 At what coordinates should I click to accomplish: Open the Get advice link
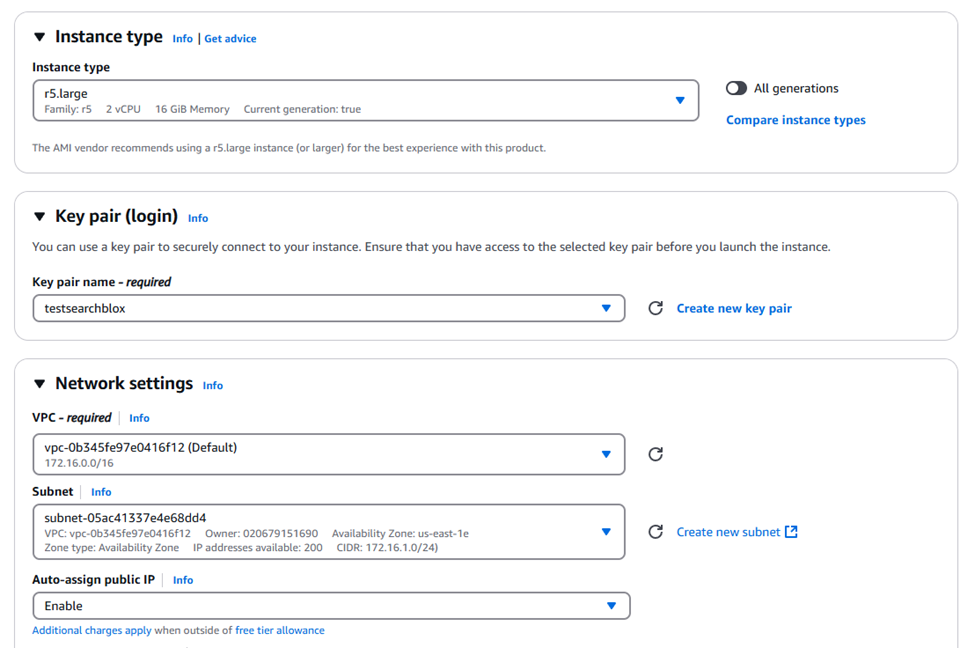coord(230,39)
